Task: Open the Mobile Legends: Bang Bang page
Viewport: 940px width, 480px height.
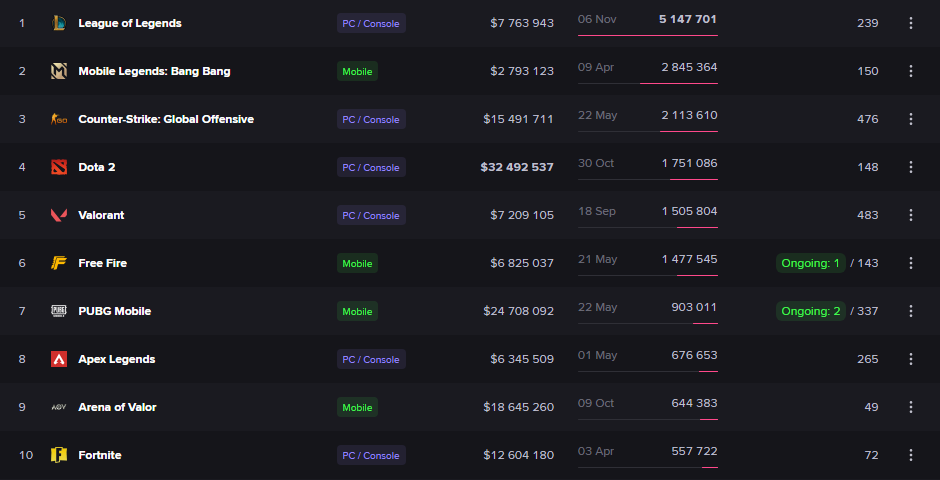Action: click(x=155, y=71)
